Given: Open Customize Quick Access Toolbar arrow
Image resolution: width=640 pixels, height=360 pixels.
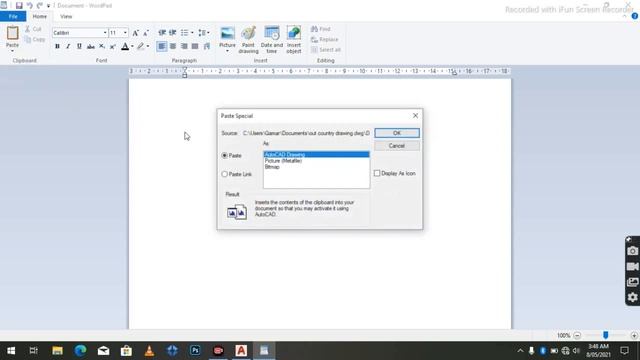Looking at the screenshot, I should pos(48,6).
